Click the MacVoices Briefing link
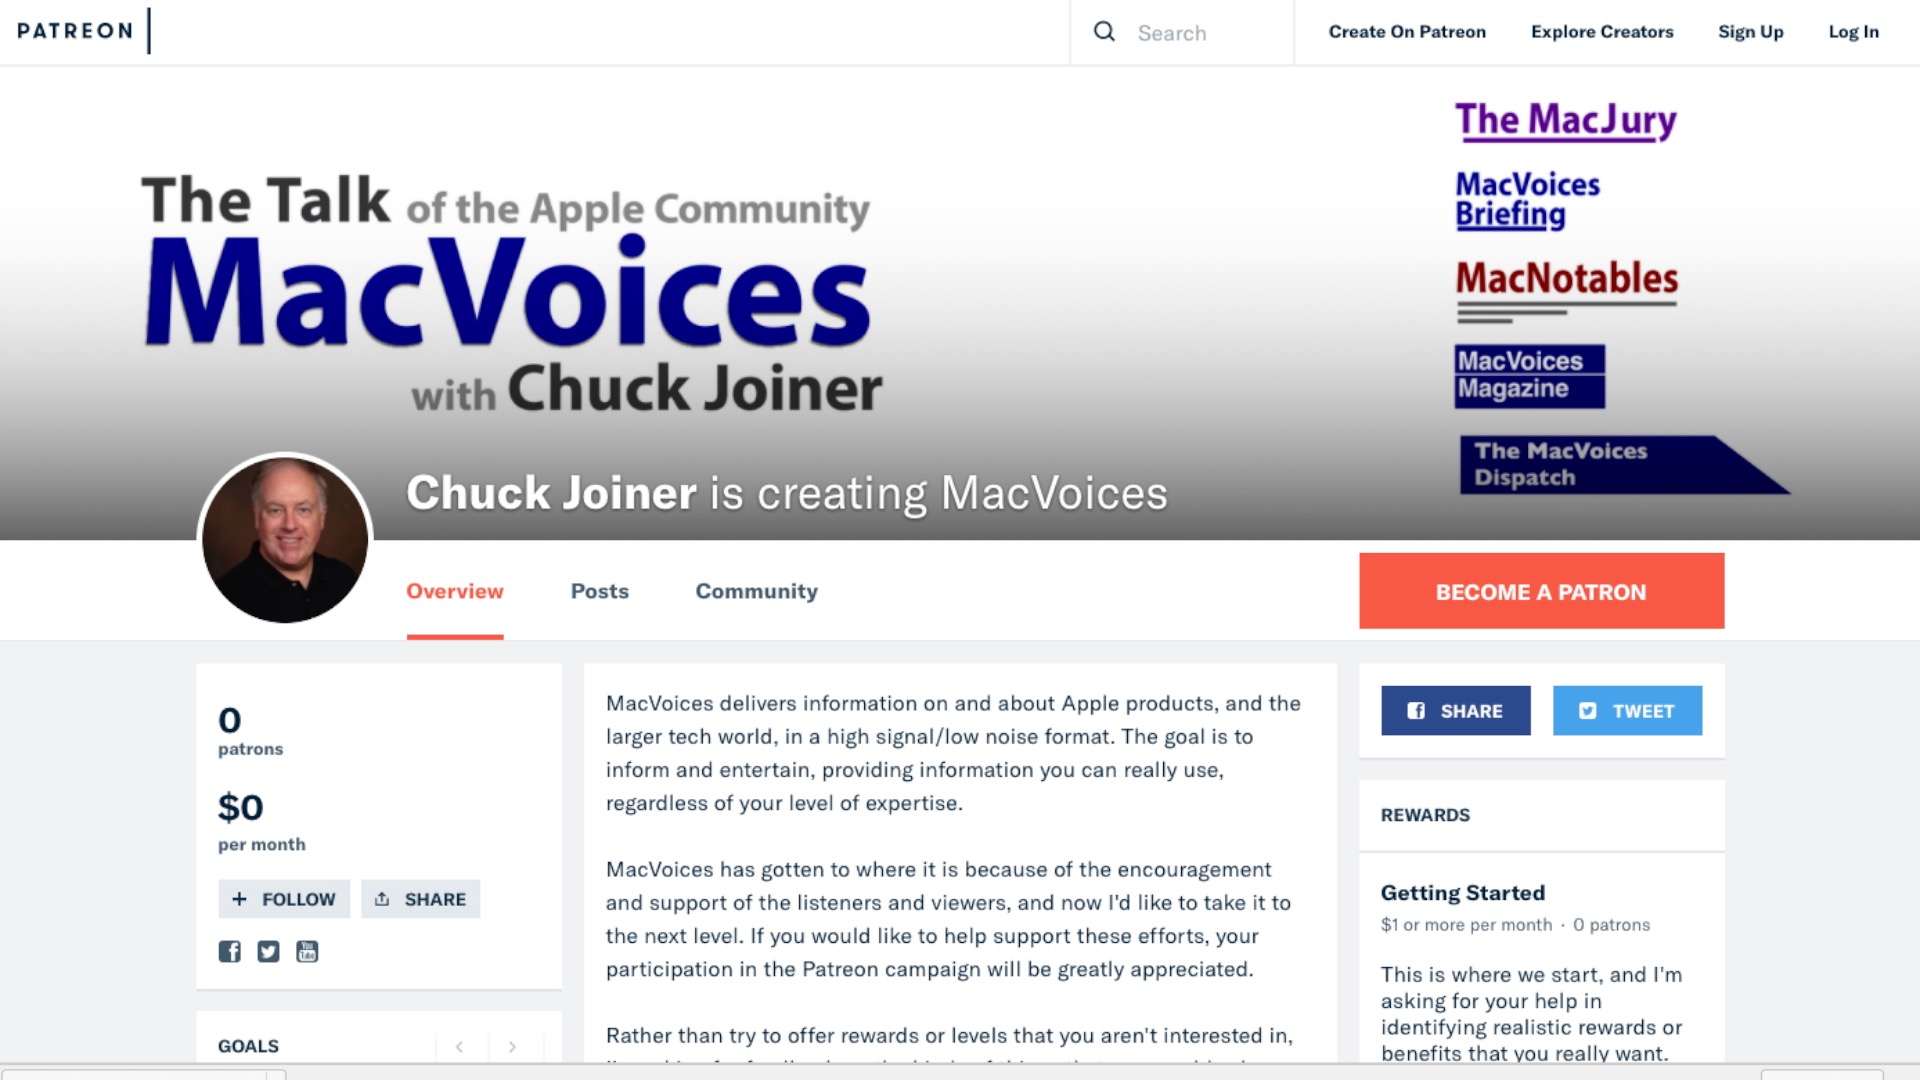 click(x=1527, y=198)
